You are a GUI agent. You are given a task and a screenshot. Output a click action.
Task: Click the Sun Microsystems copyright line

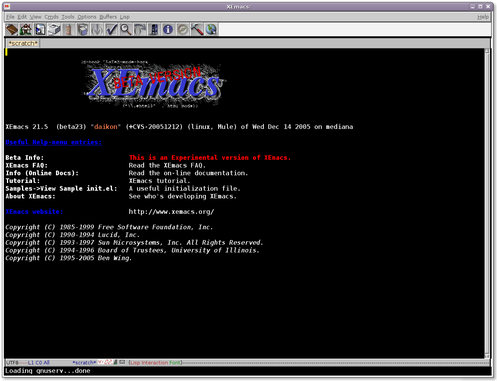(x=134, y=242)
